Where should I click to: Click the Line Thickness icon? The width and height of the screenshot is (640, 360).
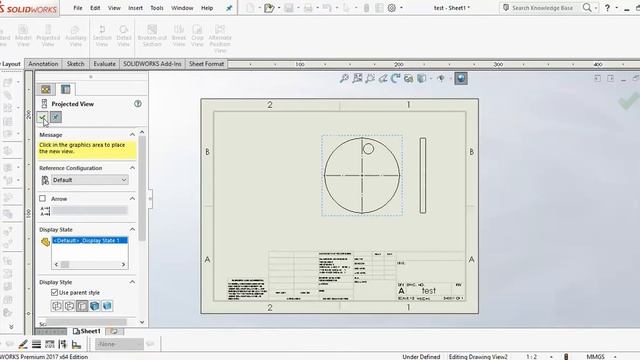(36, 344)
